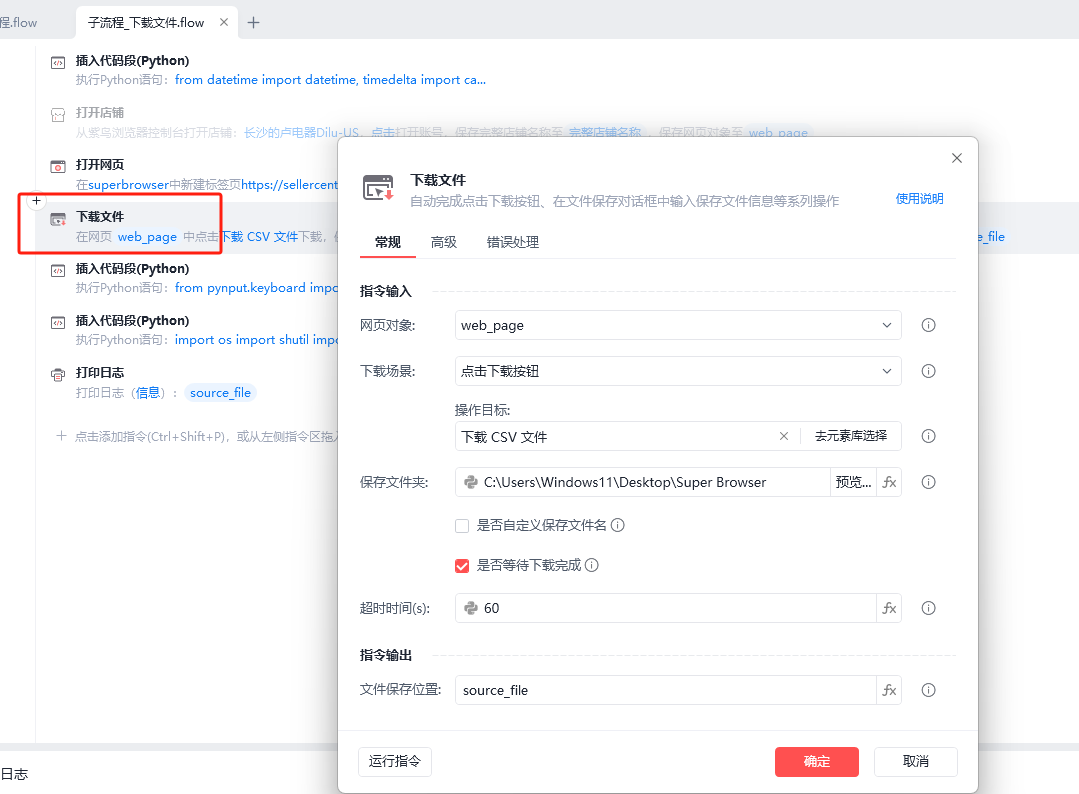The width and height of the screenshot is (1079, 794).
Task: Expand the 下载场景 dropdown
Action: (886, 372)
